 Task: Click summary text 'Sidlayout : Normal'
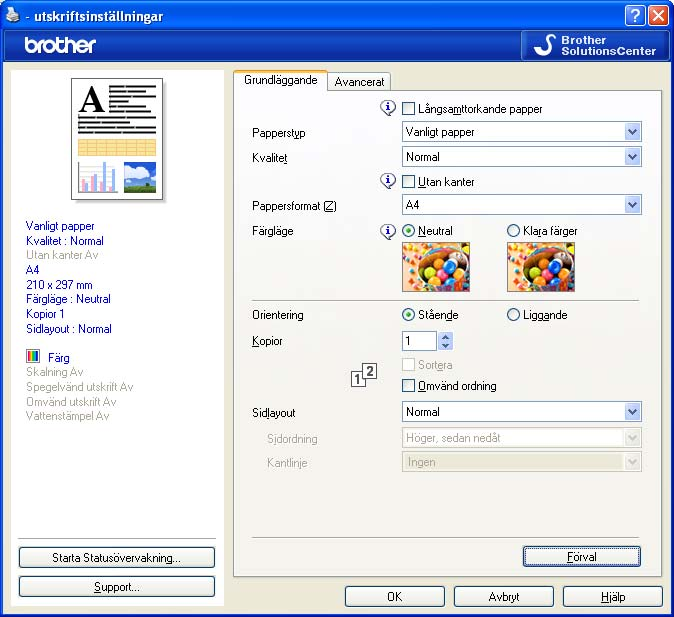(69, 329)
